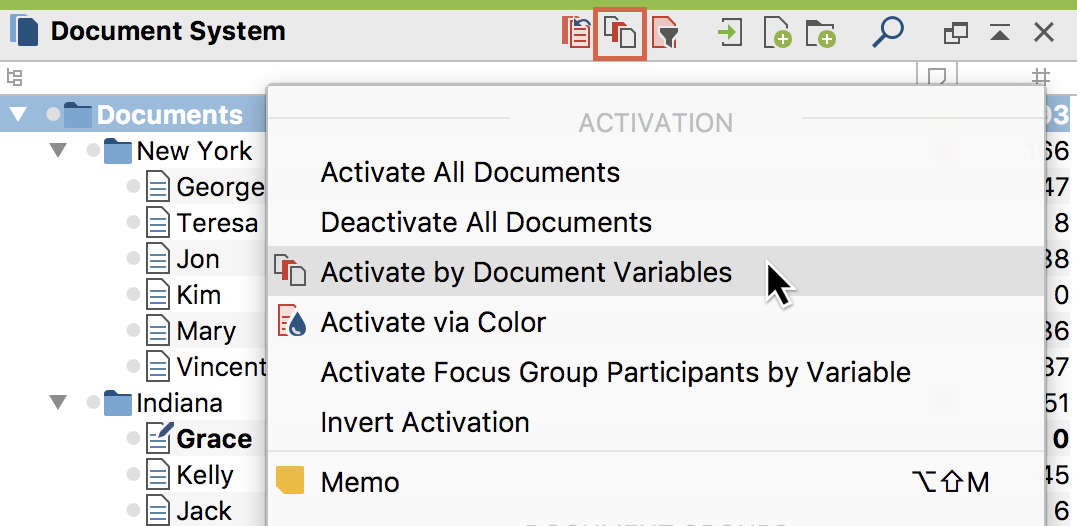The width and height of the screenshot is (1077, 526).
Task: Click Deactivate All Documents
Action: coord(486,222)
